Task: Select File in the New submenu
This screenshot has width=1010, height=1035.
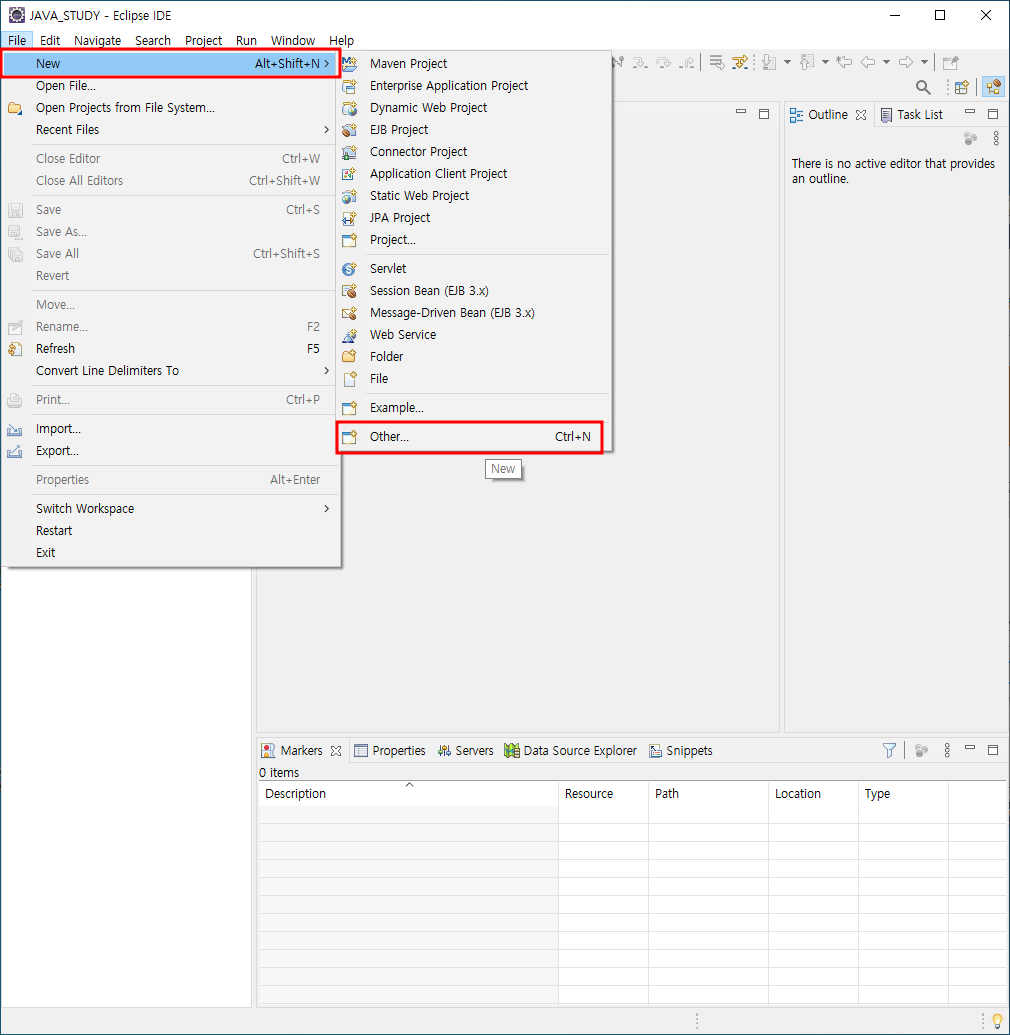Action: click(x=474, y=379)
